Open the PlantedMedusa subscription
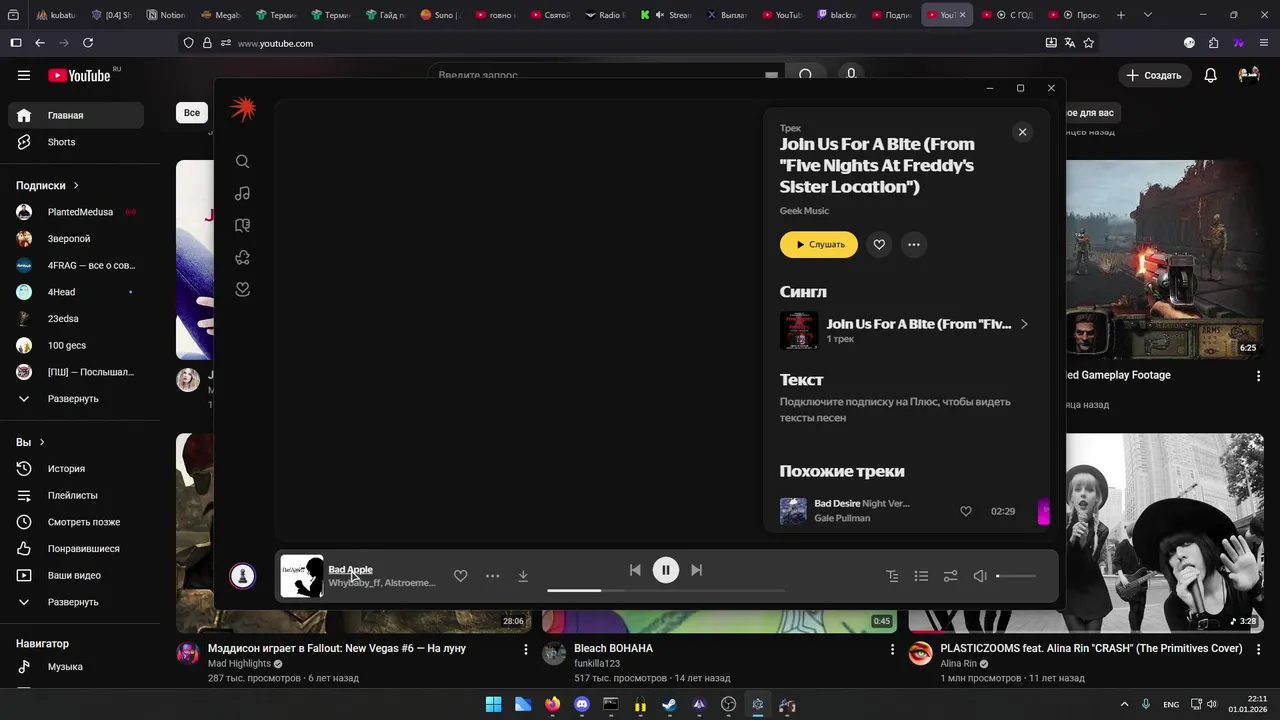The width and height of the screenshot is (1280, 720). [x=76, y=212]
